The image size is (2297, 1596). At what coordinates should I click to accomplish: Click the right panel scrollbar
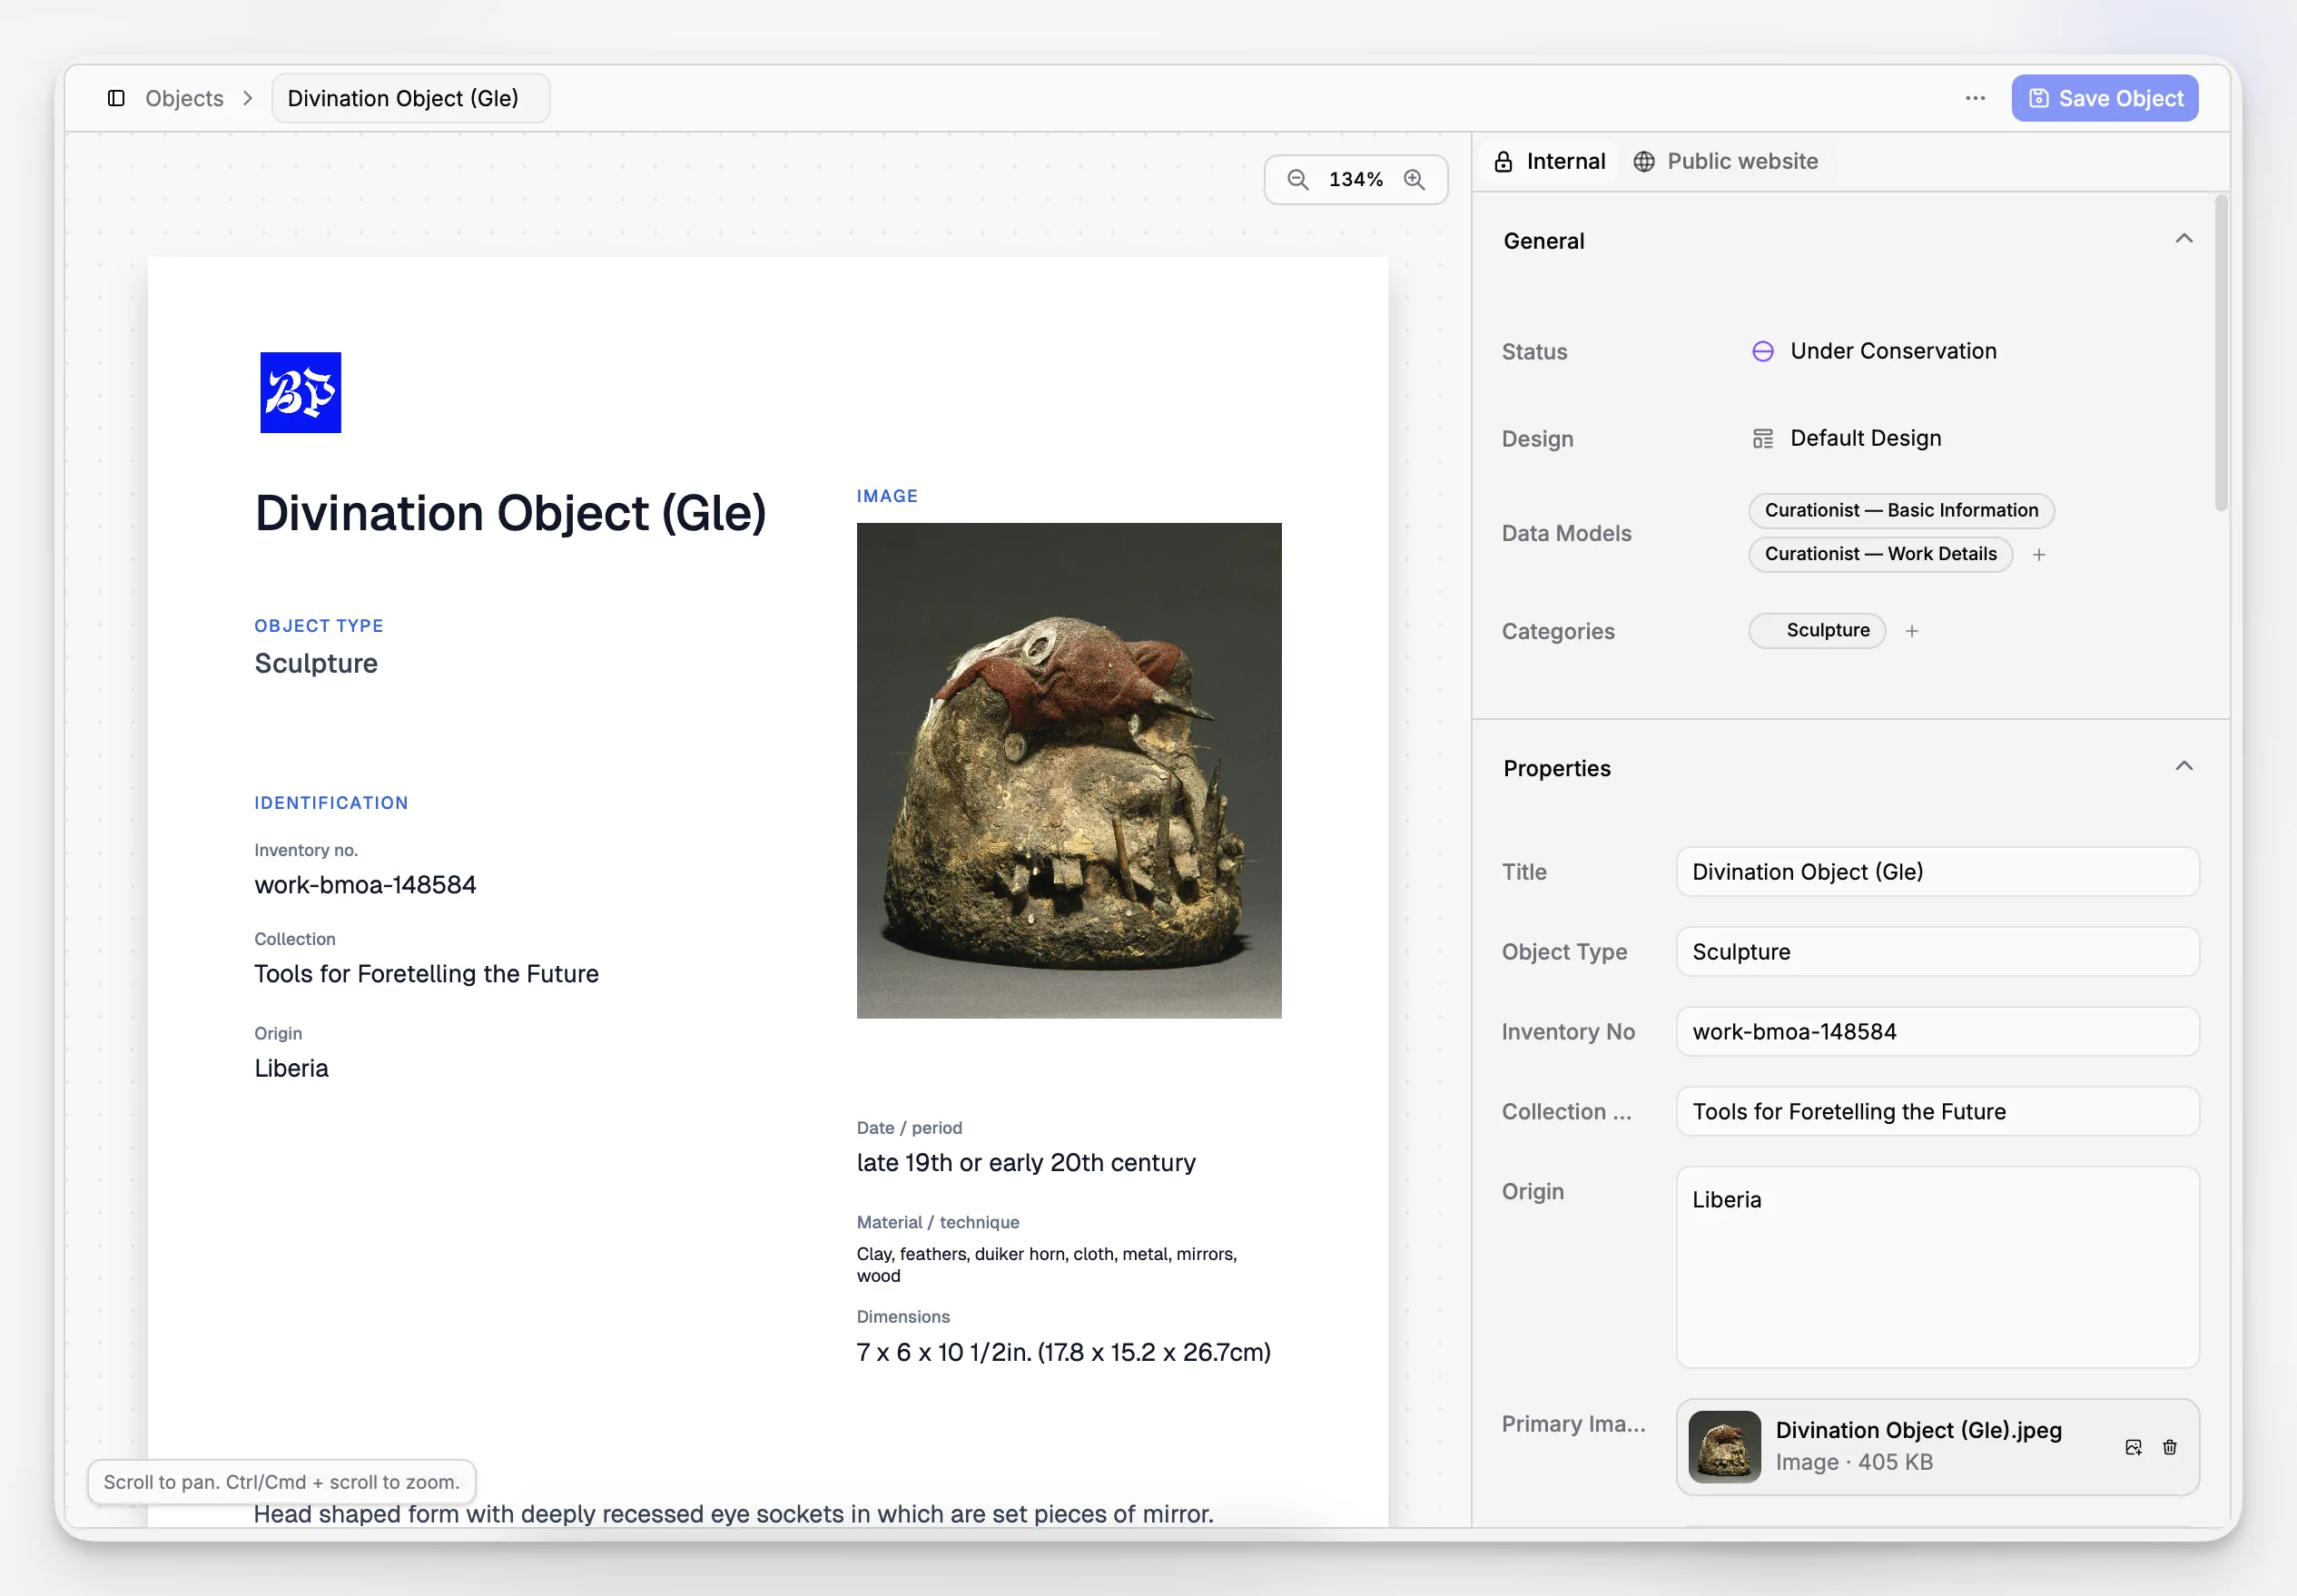coord(2220,354)
